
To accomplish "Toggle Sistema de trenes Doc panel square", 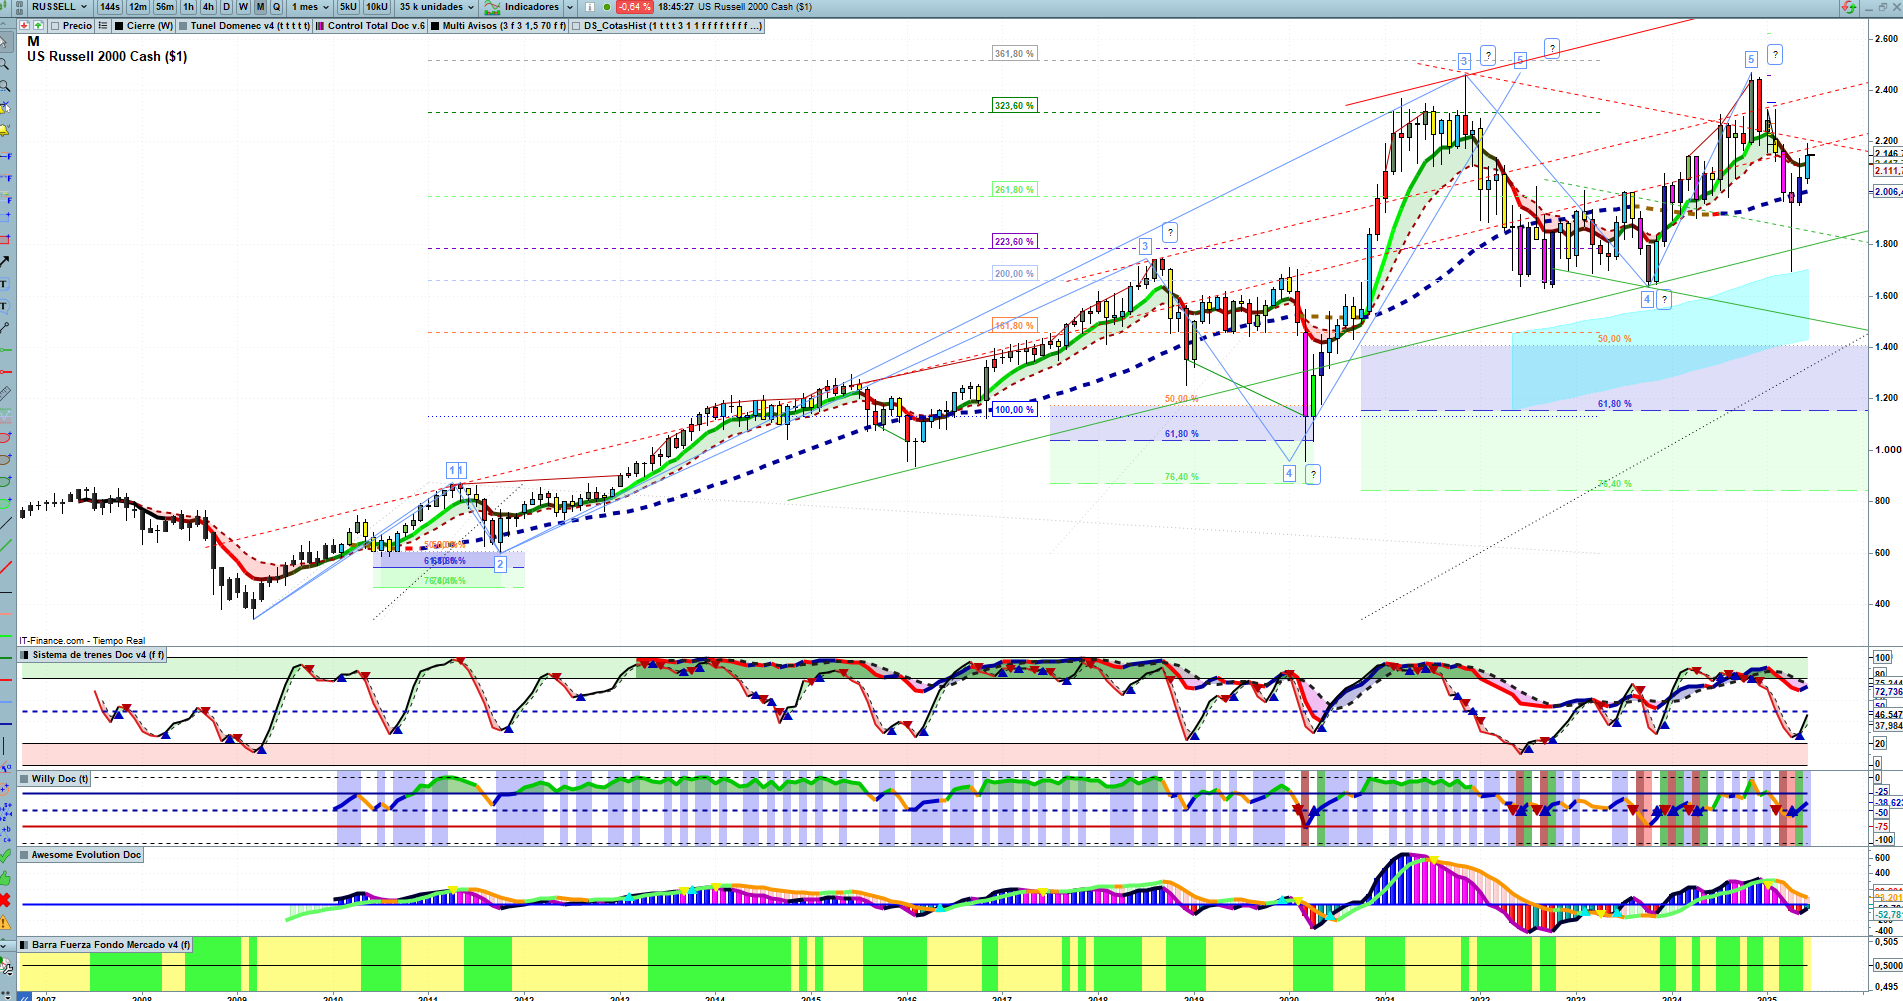I will (24, 655).
